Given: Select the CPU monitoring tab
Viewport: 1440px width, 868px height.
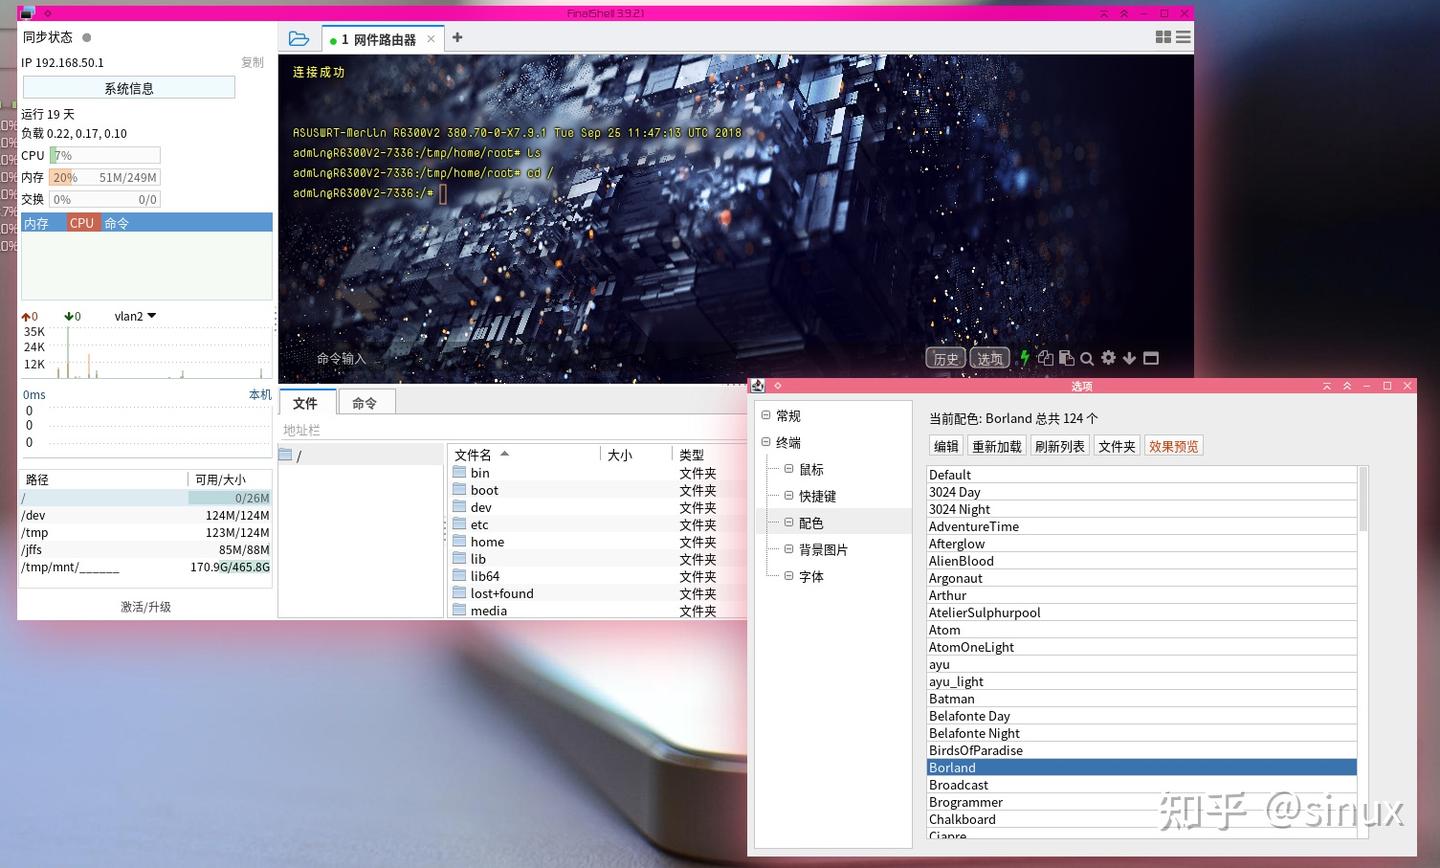Looking at the screenshot, I should [81, 222].
